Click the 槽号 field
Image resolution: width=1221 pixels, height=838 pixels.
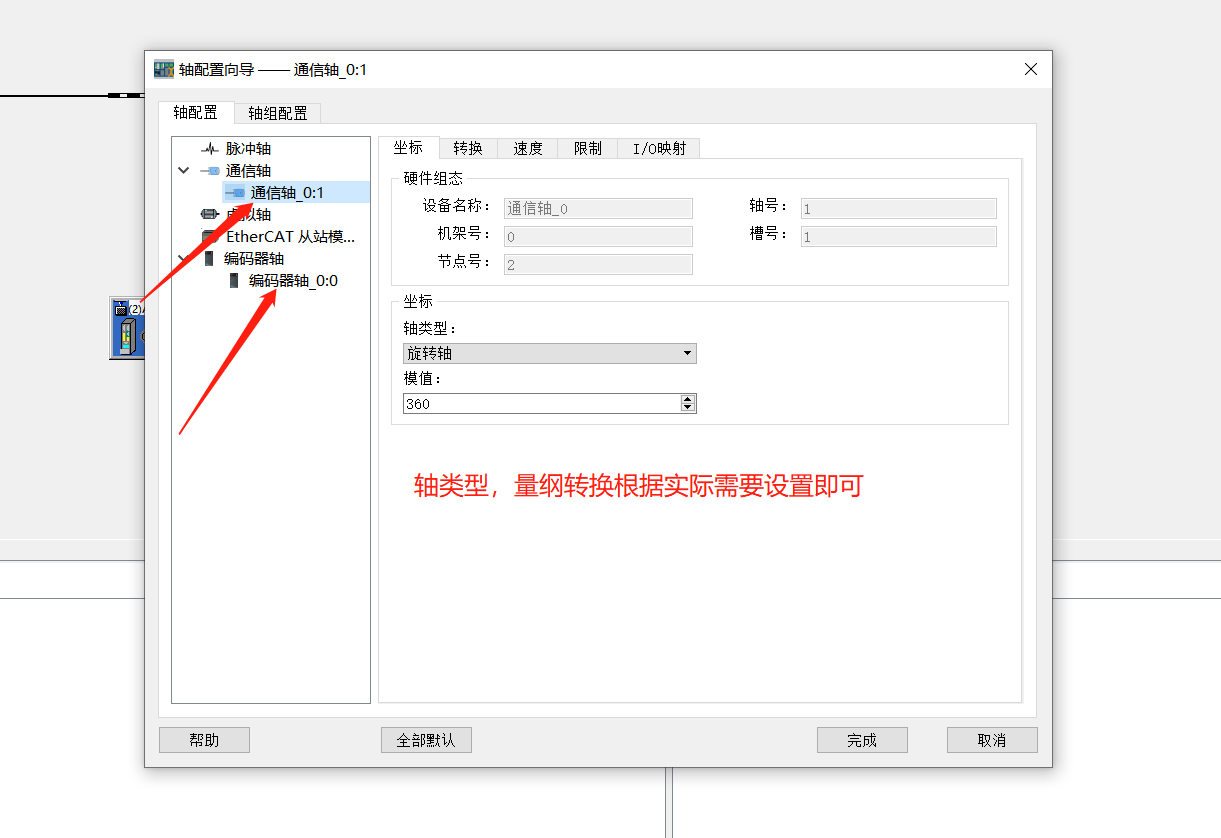point(898,236)
